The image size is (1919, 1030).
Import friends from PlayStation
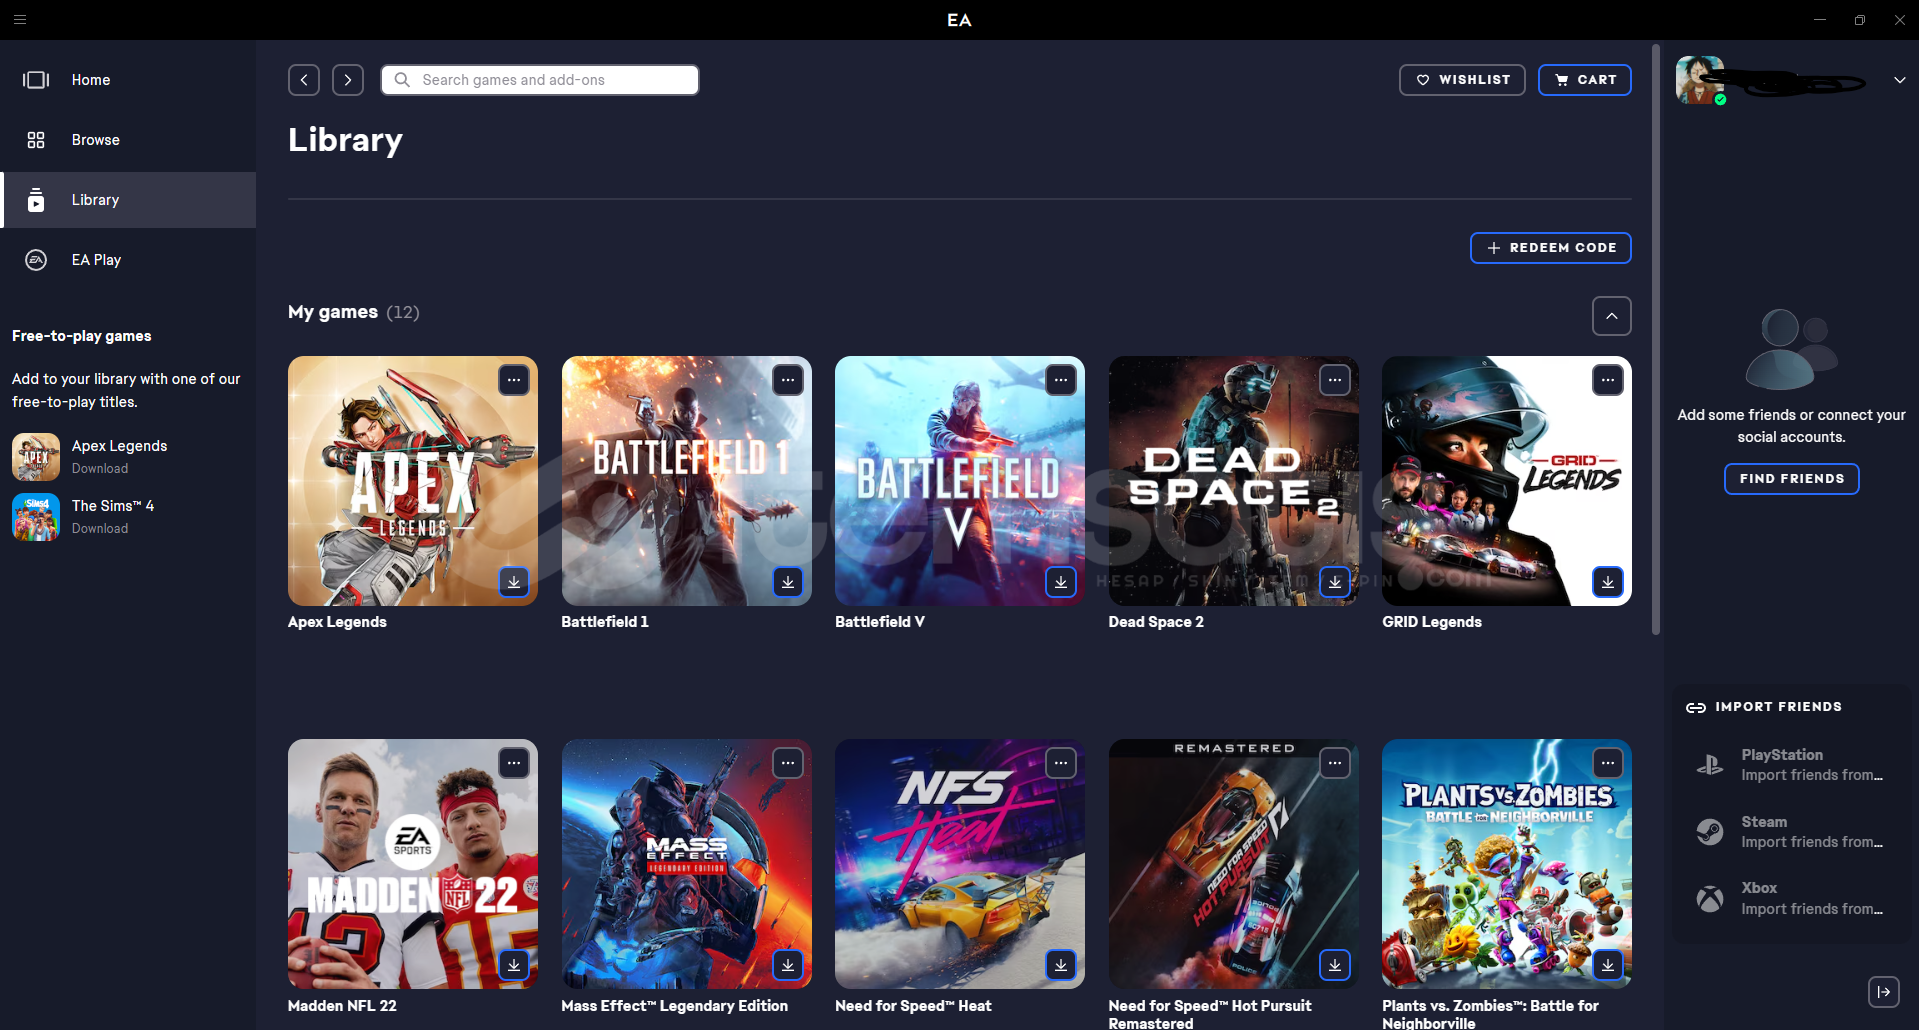pyautogui.click(x=1792, y=765)
